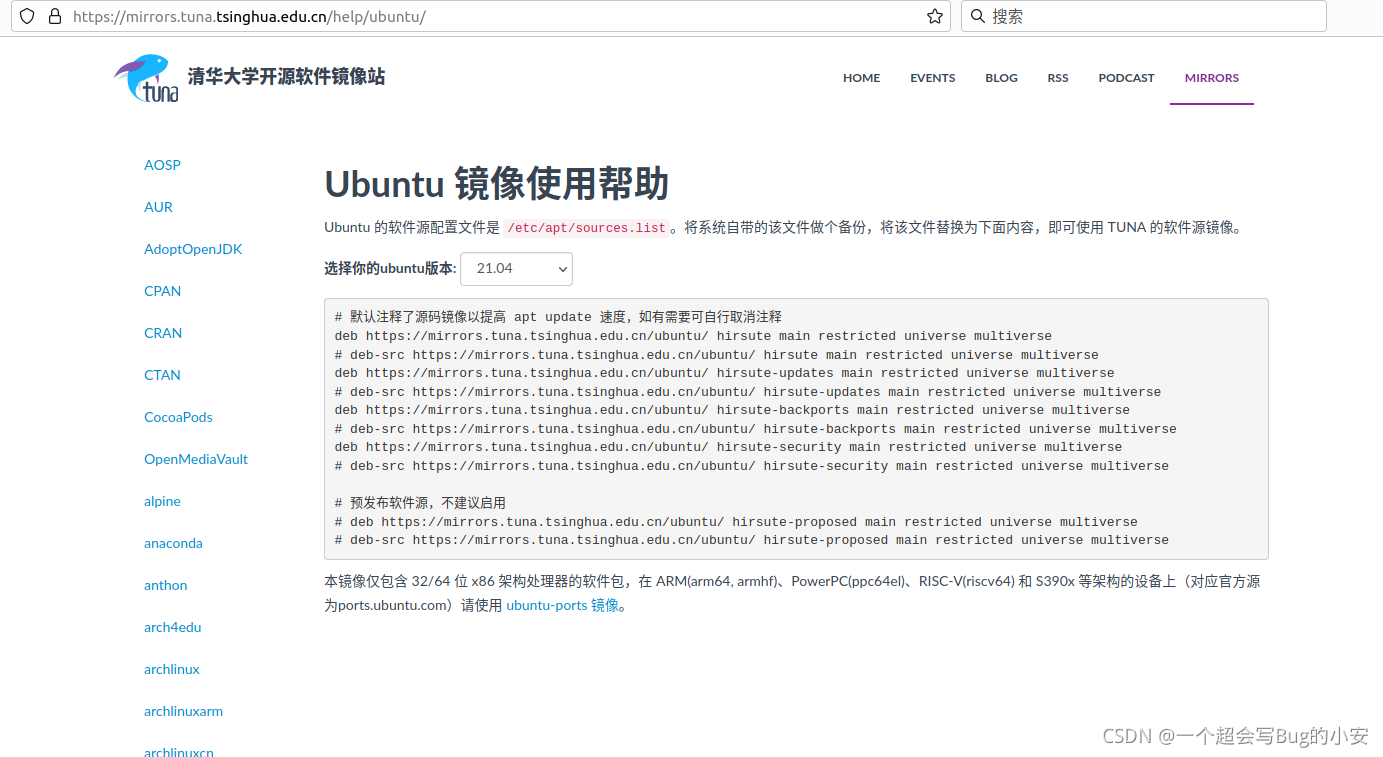Open the AUR help link
Screen dimensions: 1383x757
(x=158, y=207)
